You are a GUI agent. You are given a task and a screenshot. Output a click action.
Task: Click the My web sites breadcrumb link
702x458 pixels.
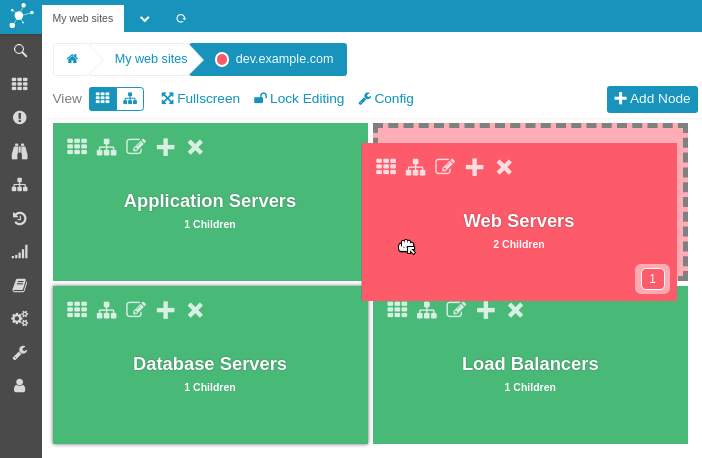pyautogui.click(x=151, y=59)
